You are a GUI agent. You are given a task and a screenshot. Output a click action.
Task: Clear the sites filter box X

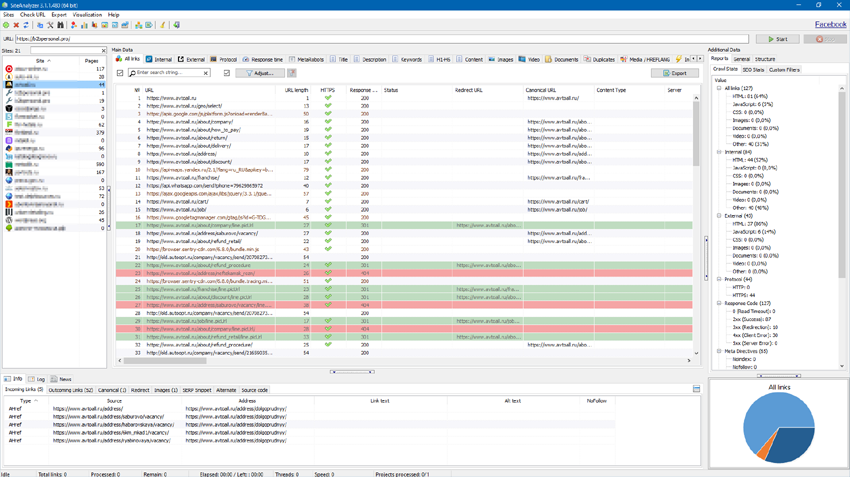click(104, 50)
